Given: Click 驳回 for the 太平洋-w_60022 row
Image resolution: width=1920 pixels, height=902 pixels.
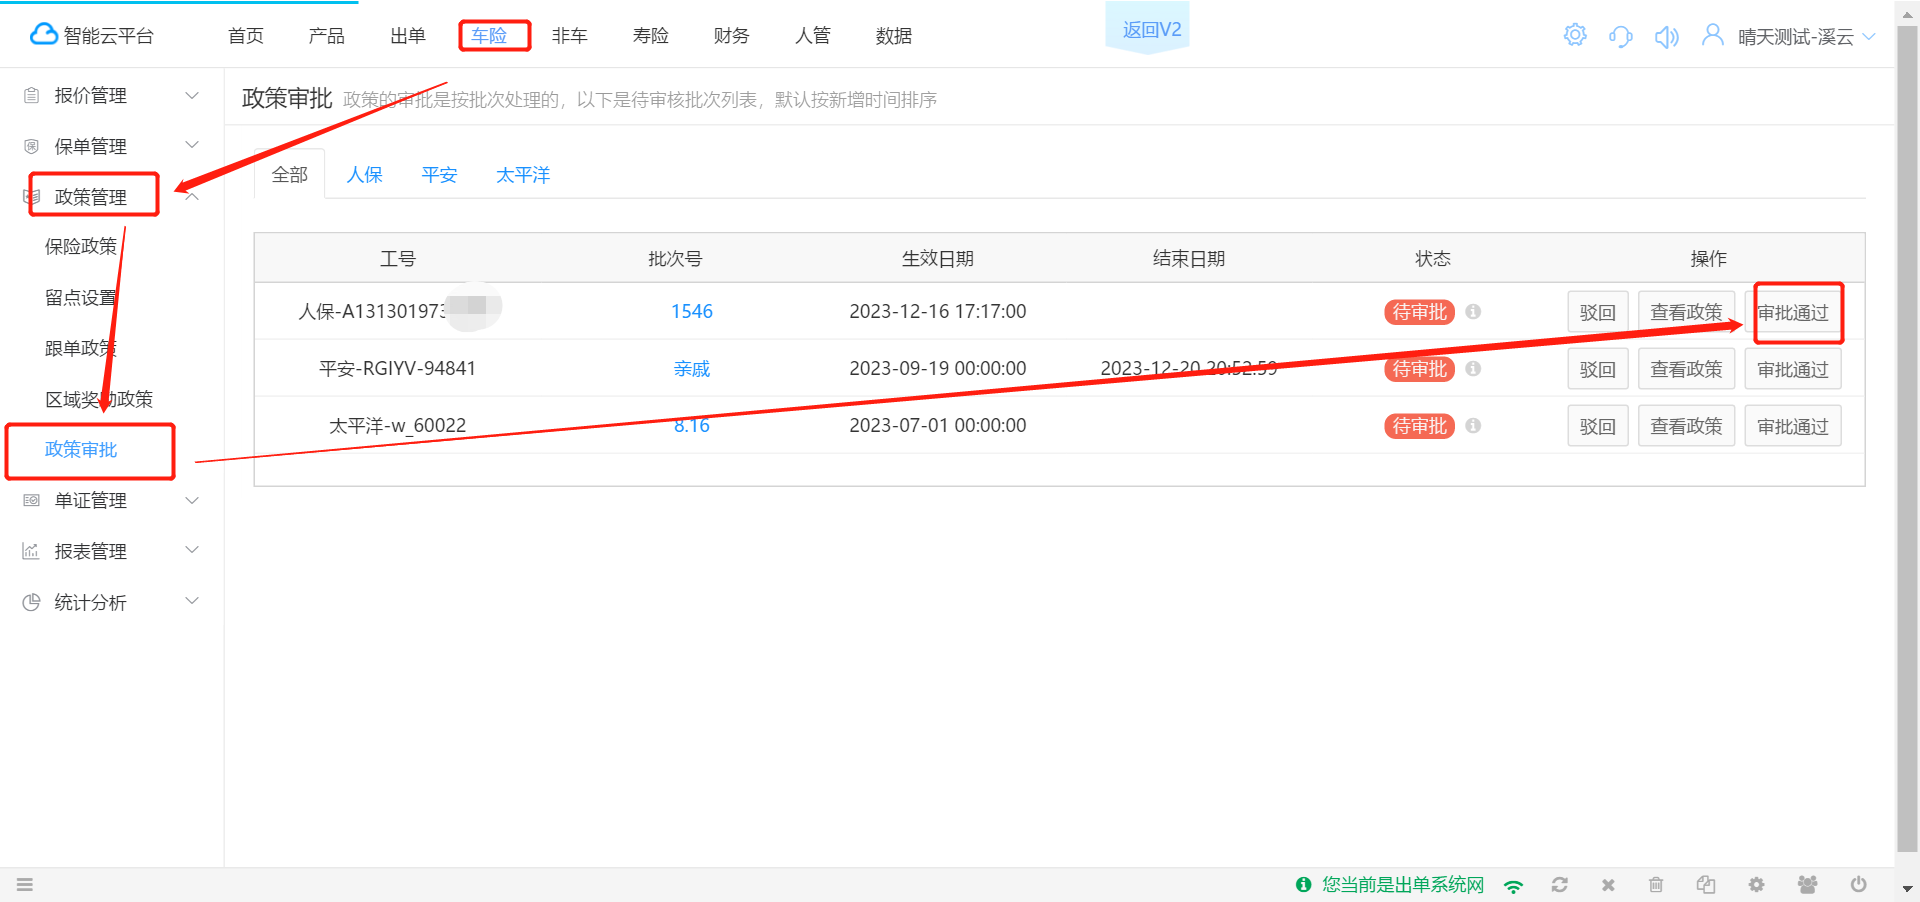Looking at the screenshot, I should [x=1598, y=426].
